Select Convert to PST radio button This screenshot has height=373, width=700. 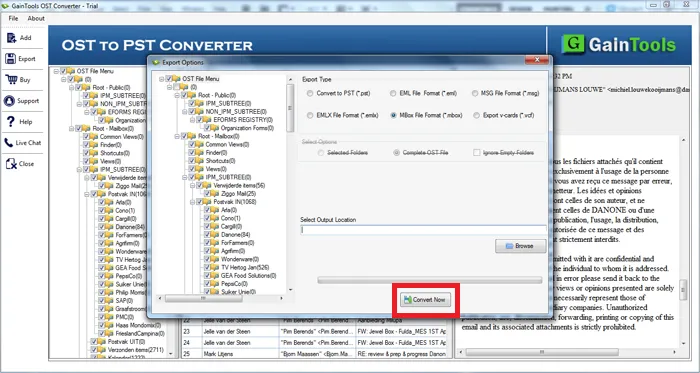pos(310,94)
